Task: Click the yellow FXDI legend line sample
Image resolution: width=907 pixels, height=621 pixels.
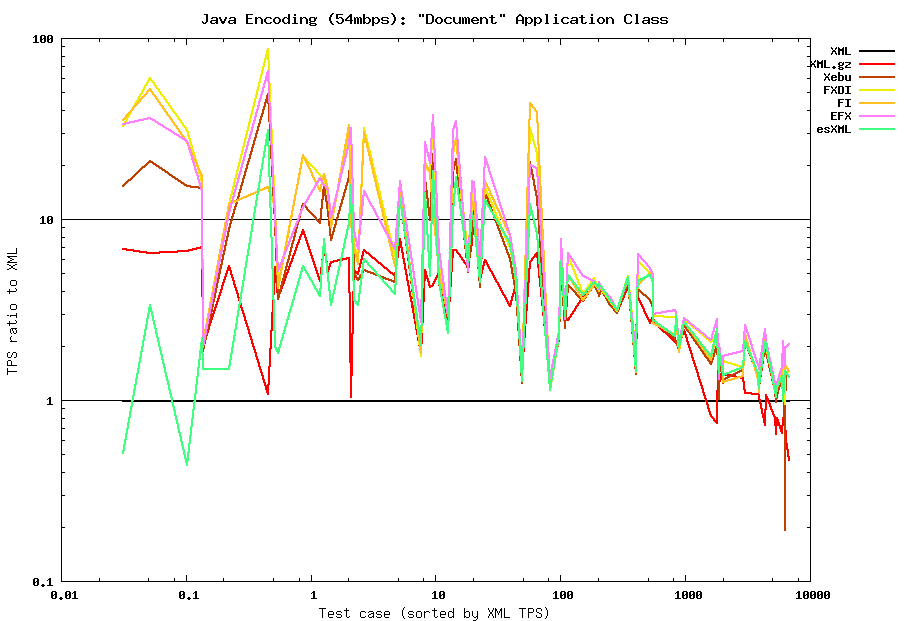Action: [877, 90]
